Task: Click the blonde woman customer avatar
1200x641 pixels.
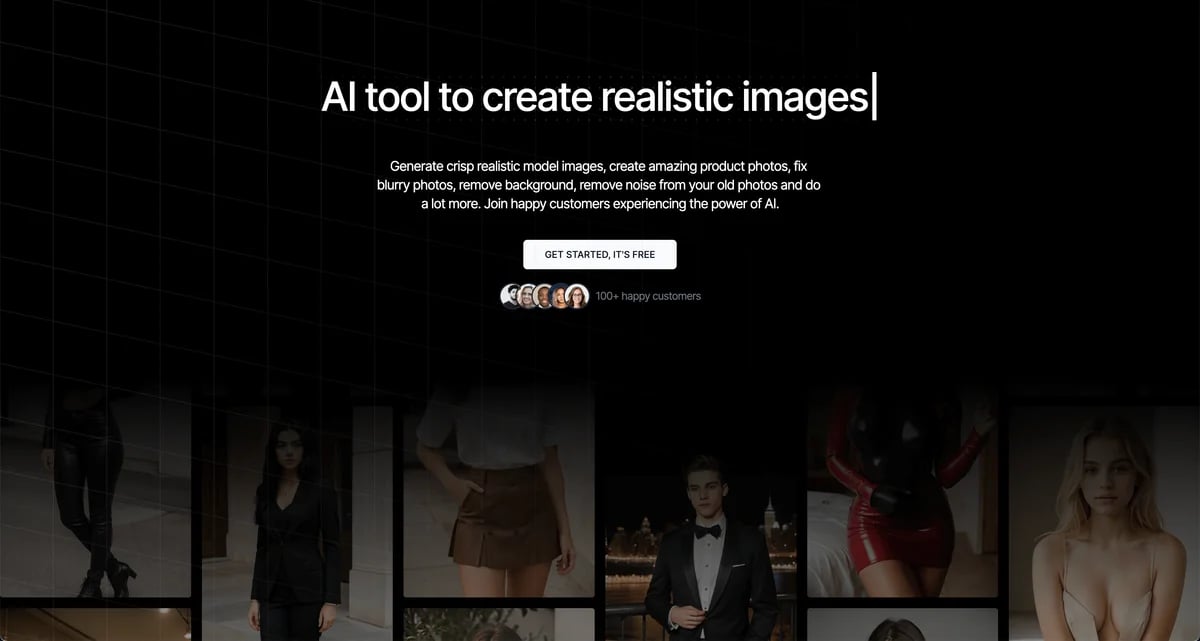Action: coord(527,296)
